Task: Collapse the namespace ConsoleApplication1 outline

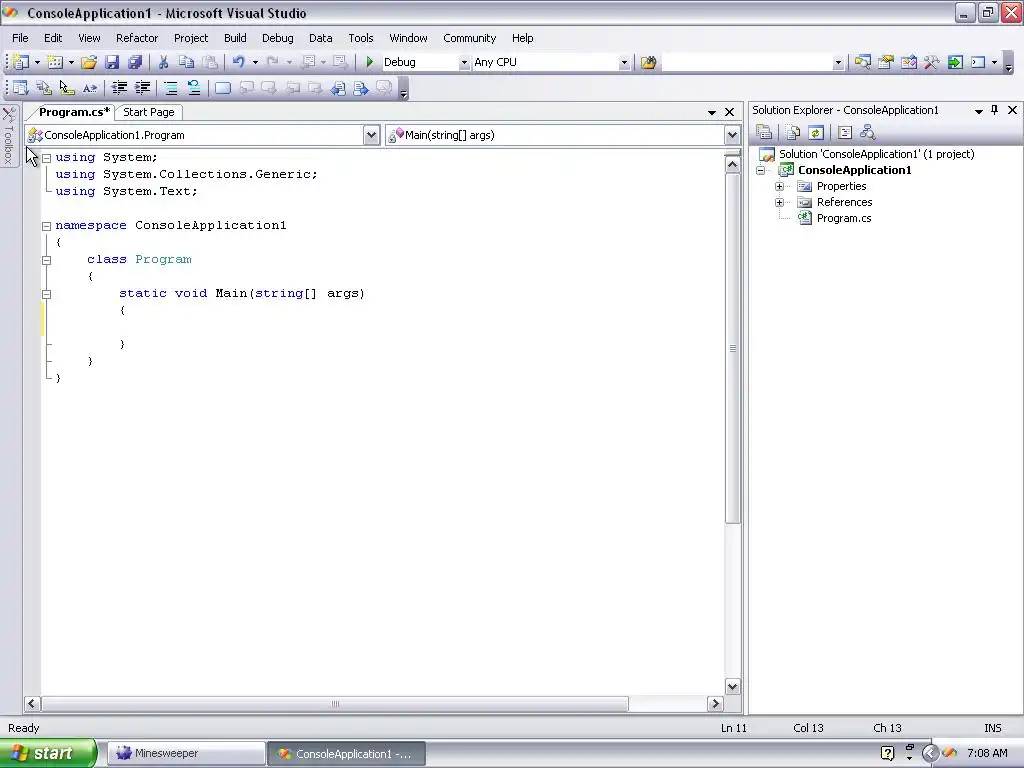Action: 46,226
